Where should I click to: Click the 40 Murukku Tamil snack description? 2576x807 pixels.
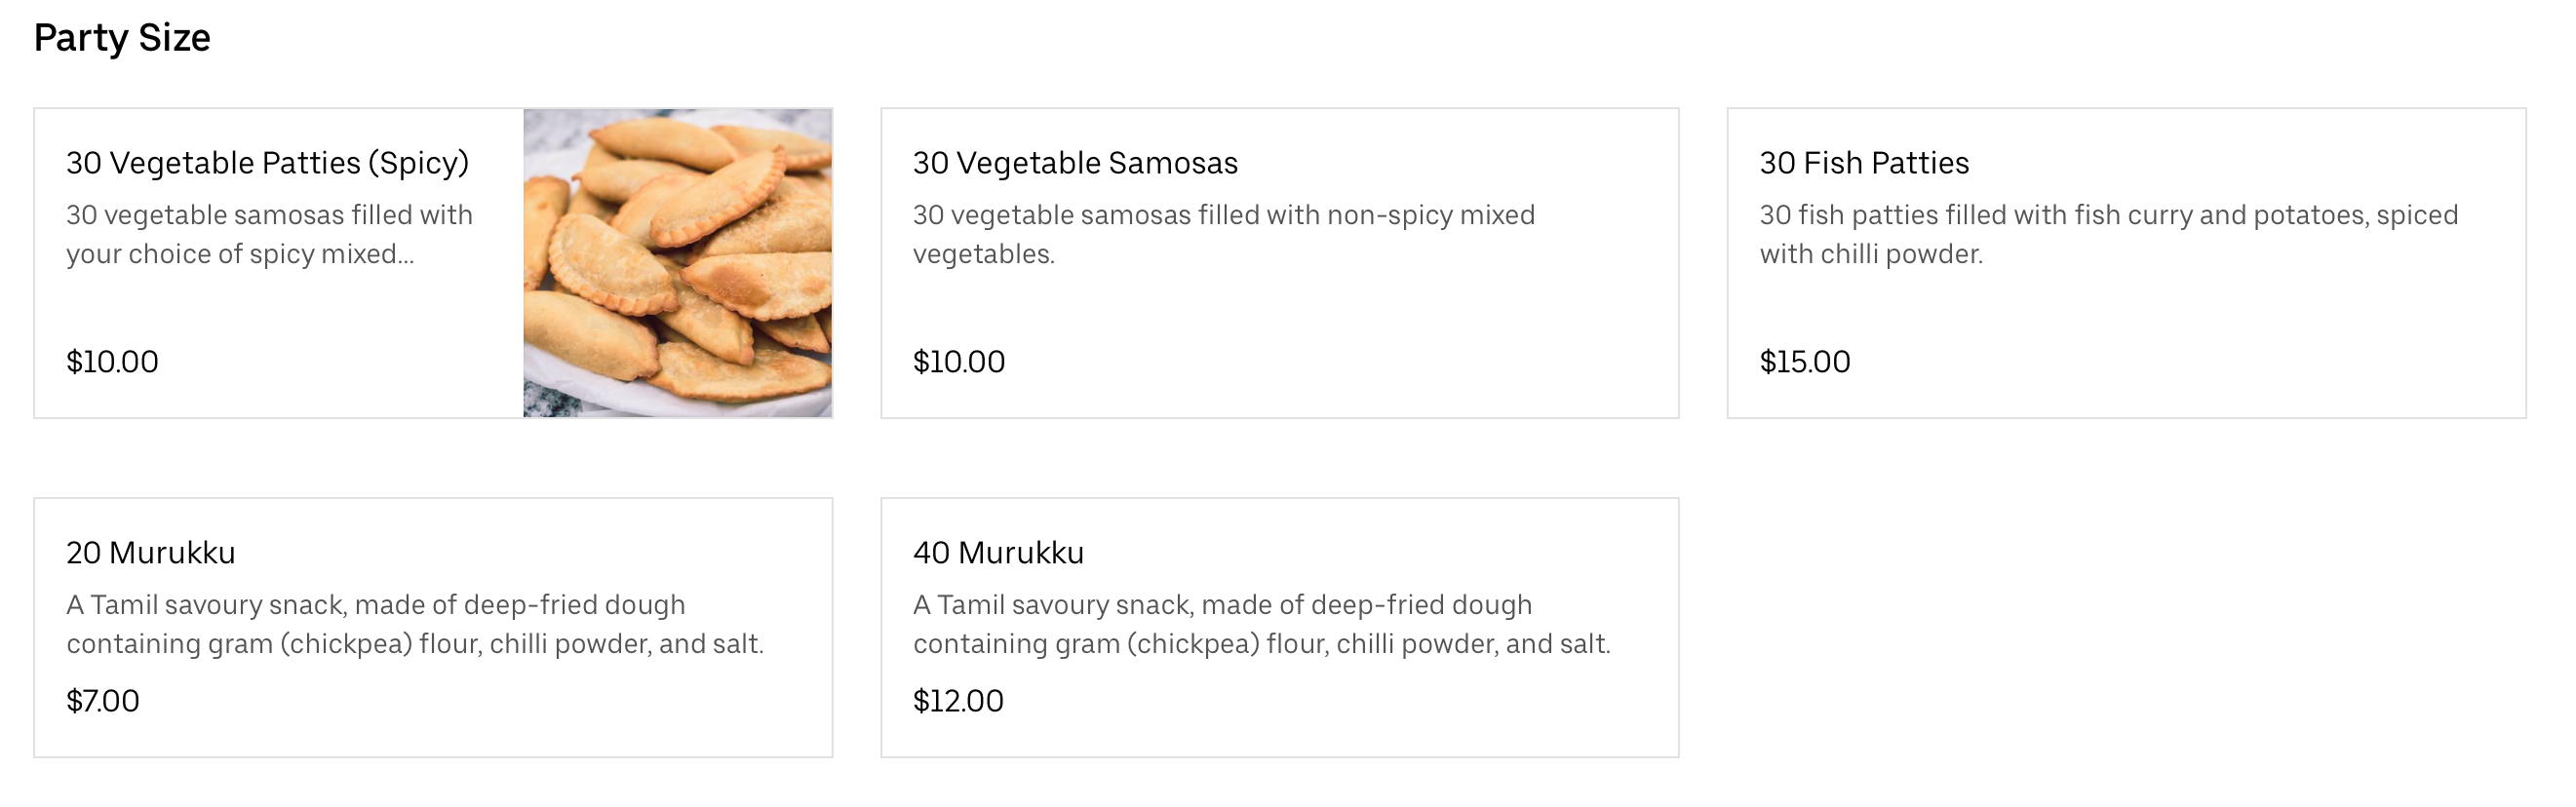1261,624
